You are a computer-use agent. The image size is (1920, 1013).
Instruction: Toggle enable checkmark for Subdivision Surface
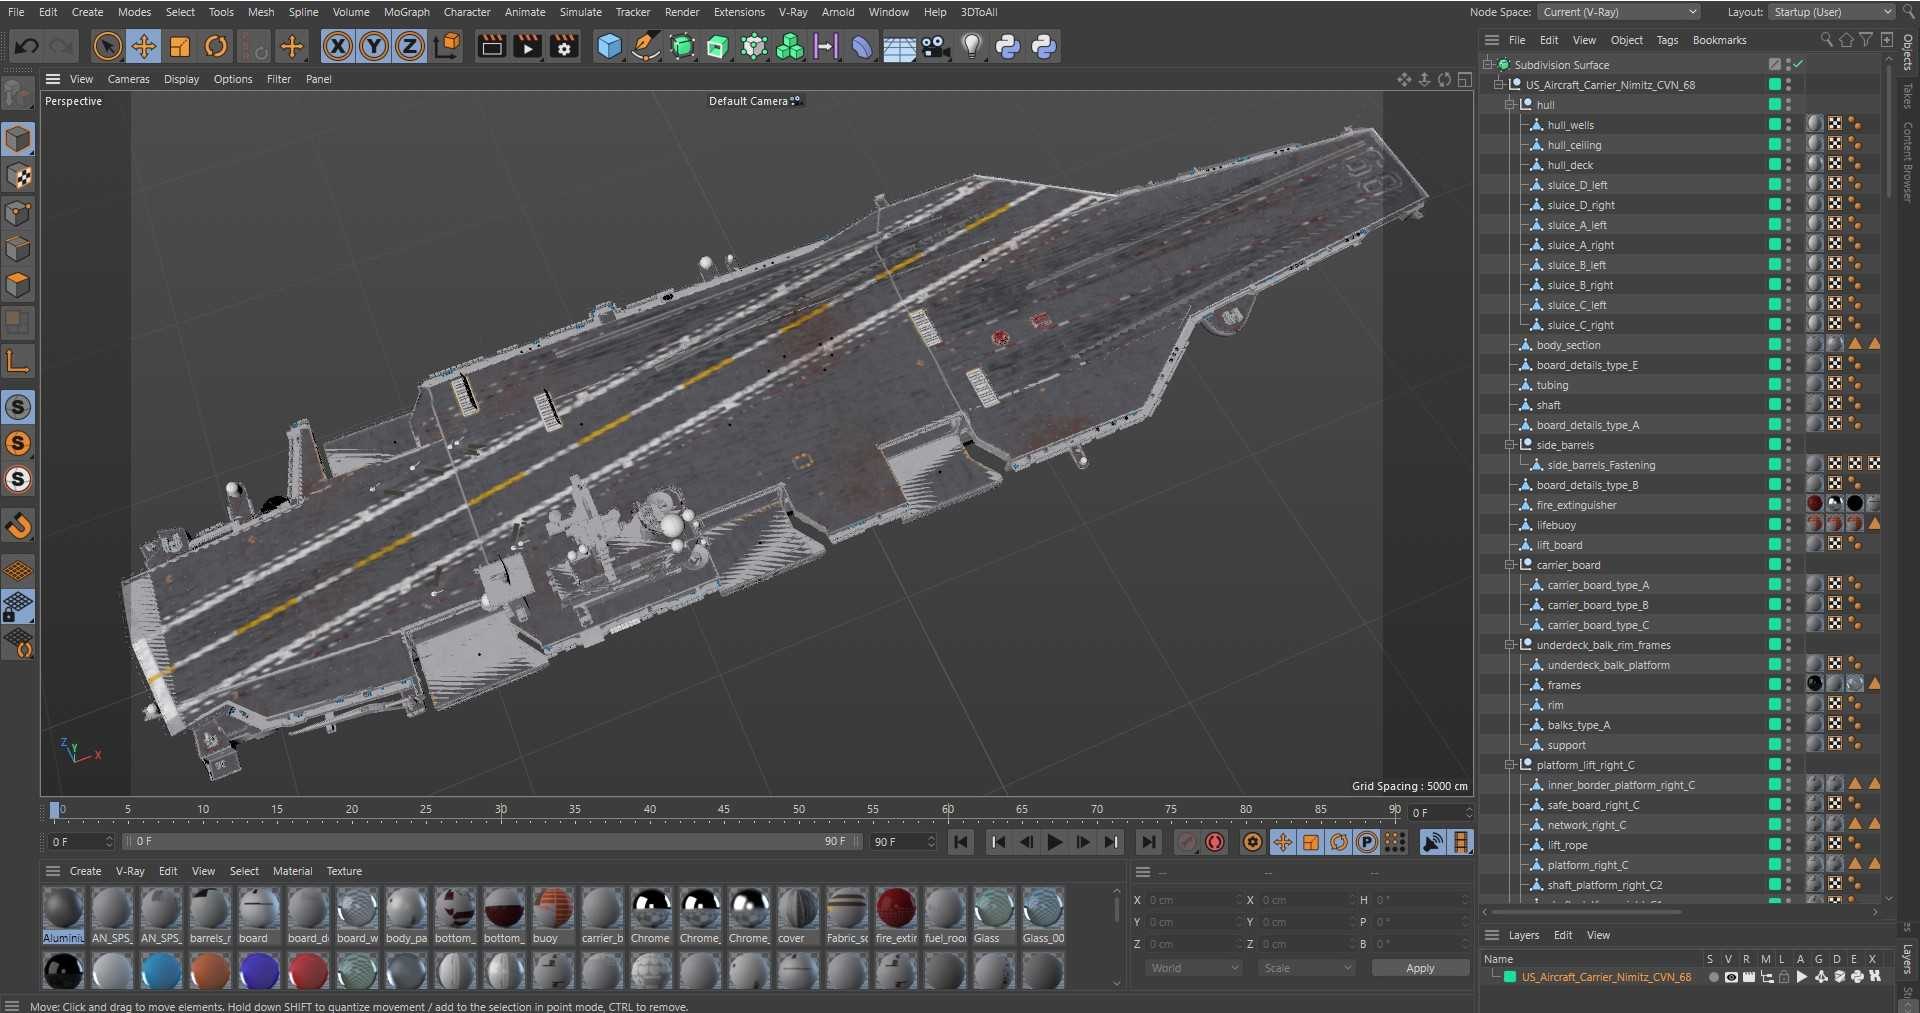click(1798, 64)
